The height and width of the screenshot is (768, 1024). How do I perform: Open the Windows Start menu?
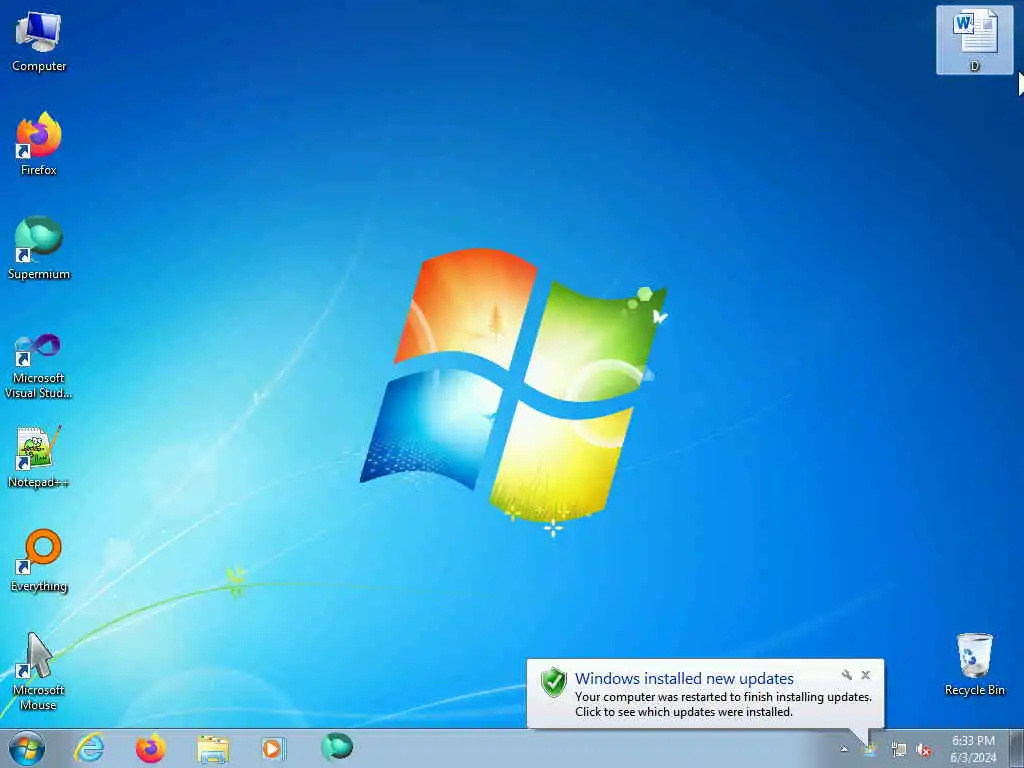click(x=27, y=748)
